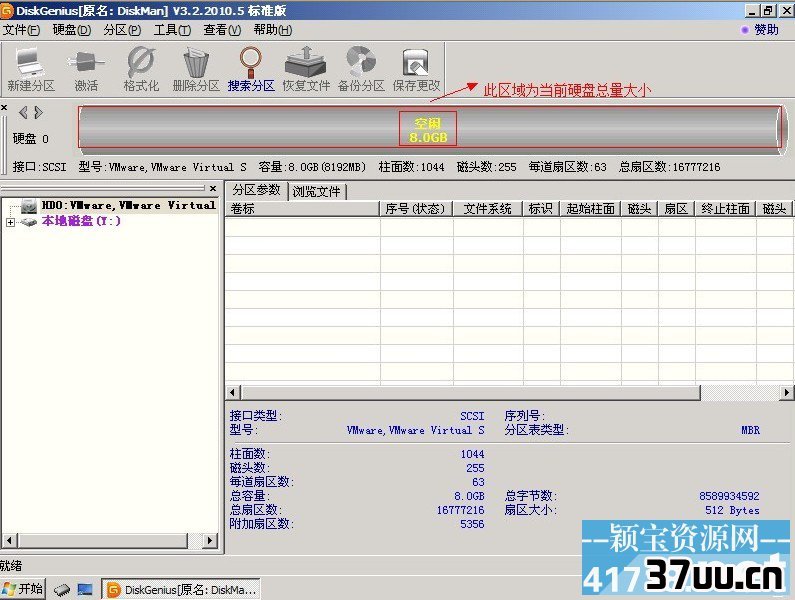Click the 格式化 (Format) toolbar icon

(141, 69)
